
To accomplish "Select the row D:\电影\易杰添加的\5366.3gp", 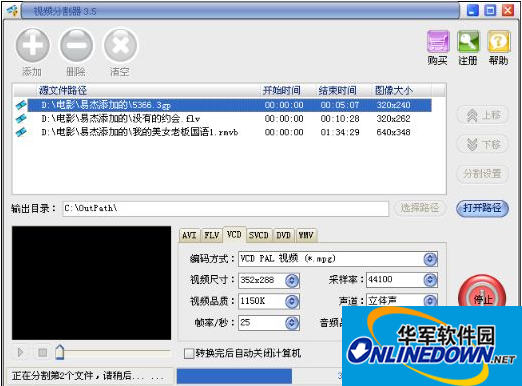I will click(x=229, y=105).
